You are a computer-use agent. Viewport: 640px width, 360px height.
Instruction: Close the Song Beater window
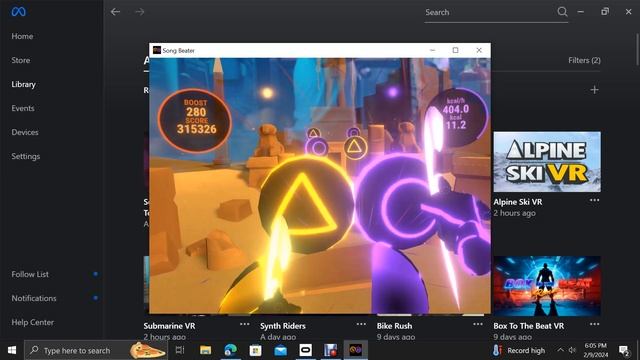tap(479, 50)
